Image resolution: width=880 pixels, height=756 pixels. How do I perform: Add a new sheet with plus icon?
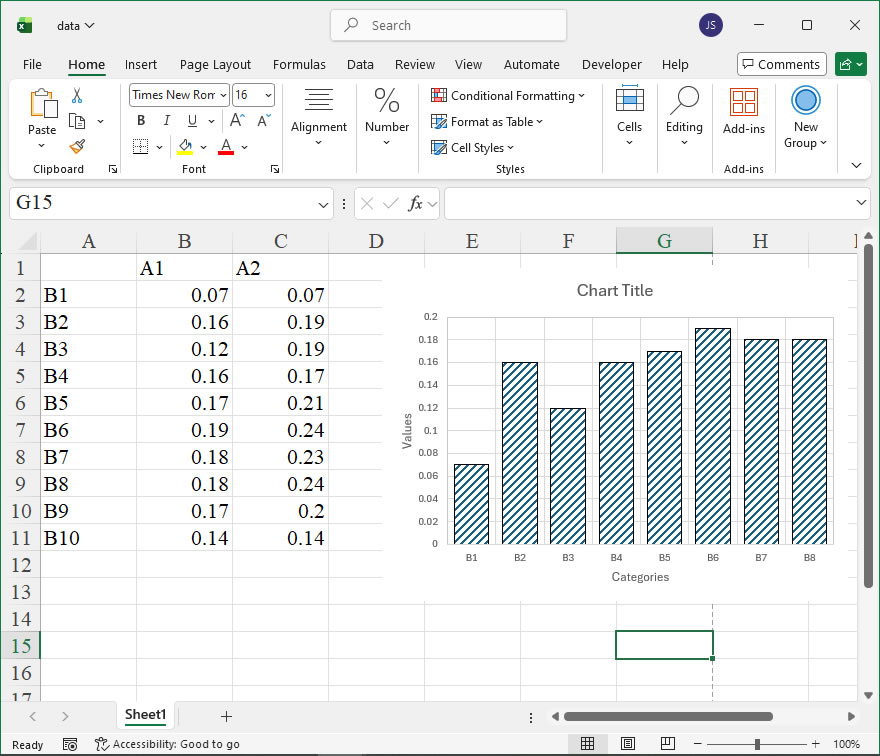coord(226,716)
